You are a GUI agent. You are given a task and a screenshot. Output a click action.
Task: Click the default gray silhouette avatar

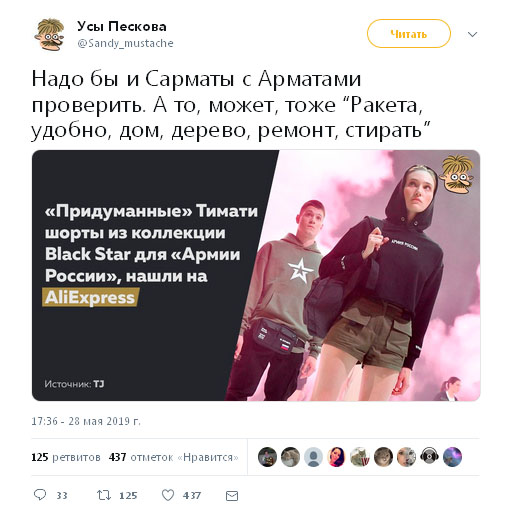point(313,457)
